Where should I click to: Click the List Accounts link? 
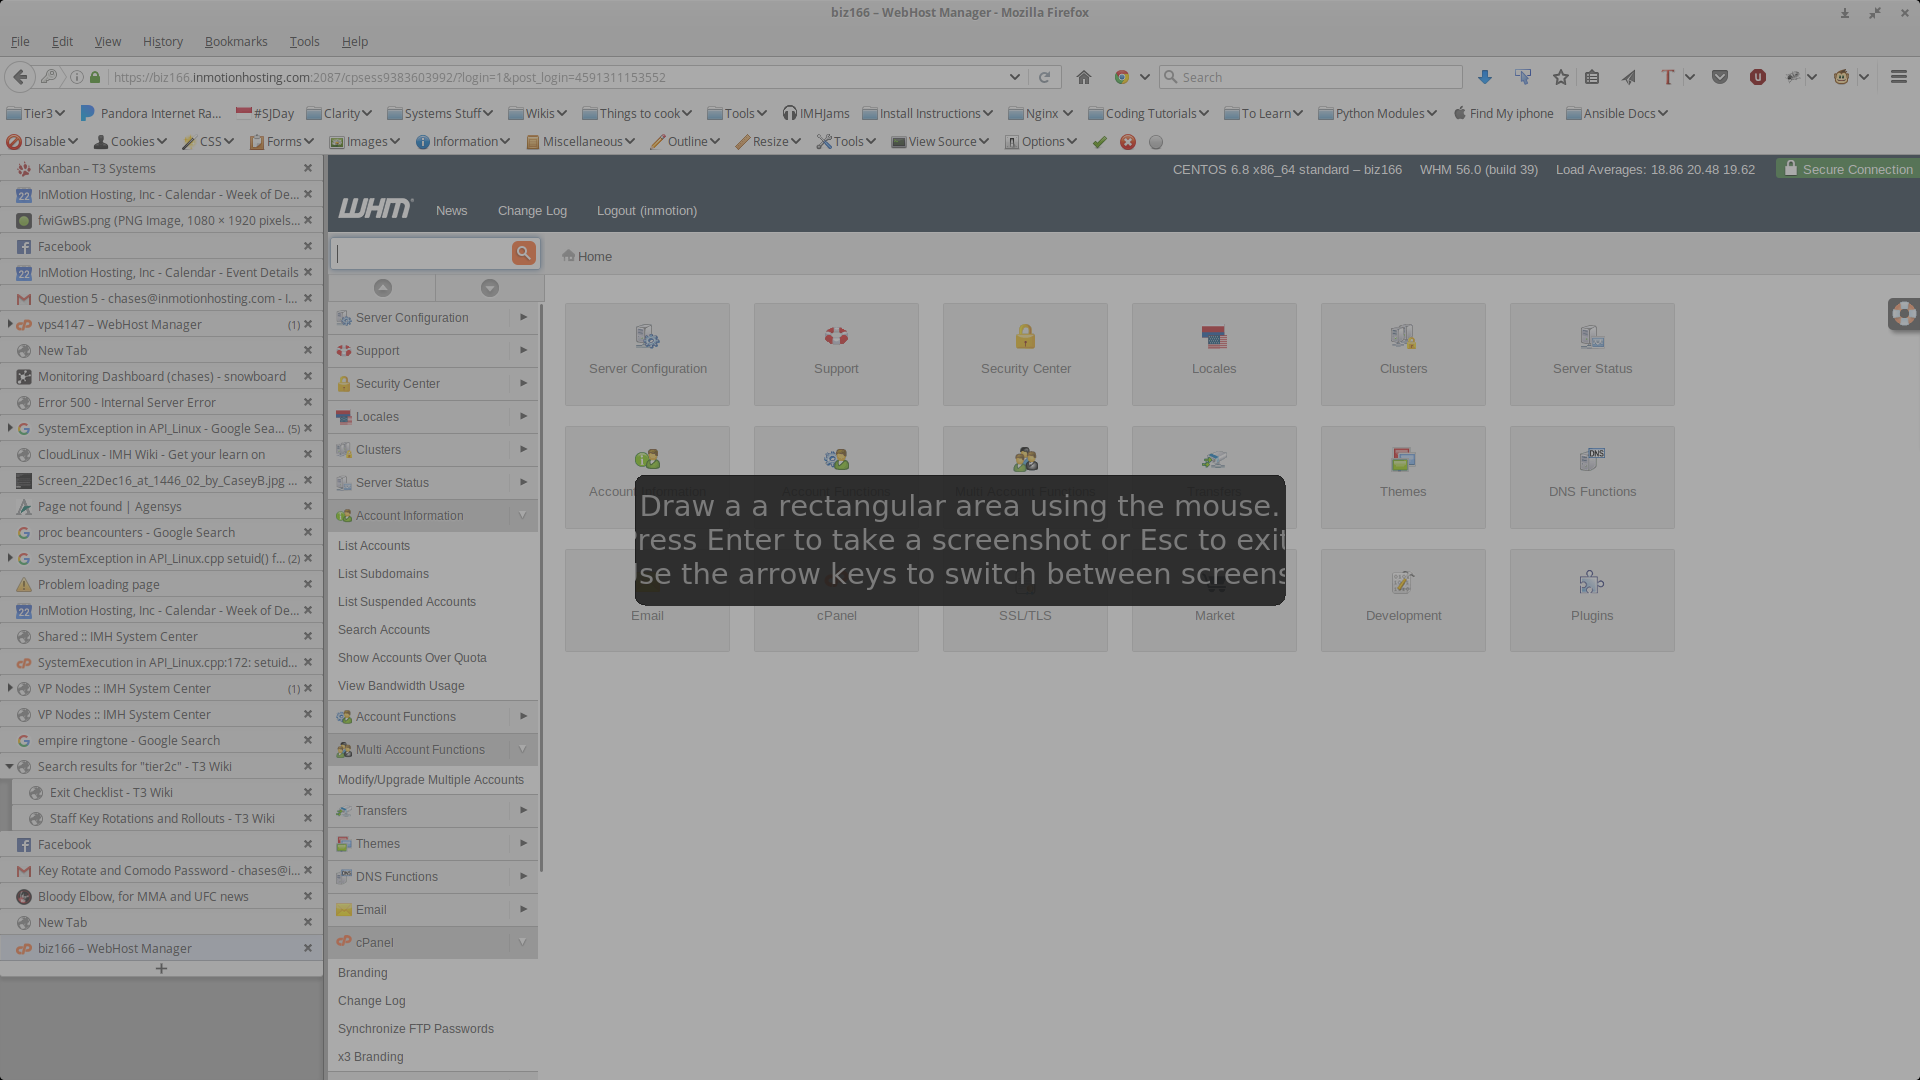374,546
